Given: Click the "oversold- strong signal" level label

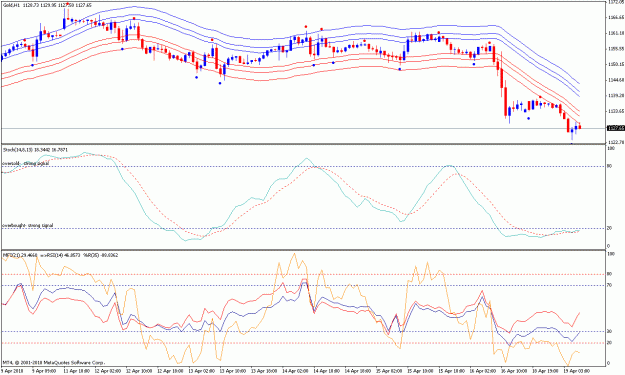Looking at the screenshot, I should coord(26,163).
